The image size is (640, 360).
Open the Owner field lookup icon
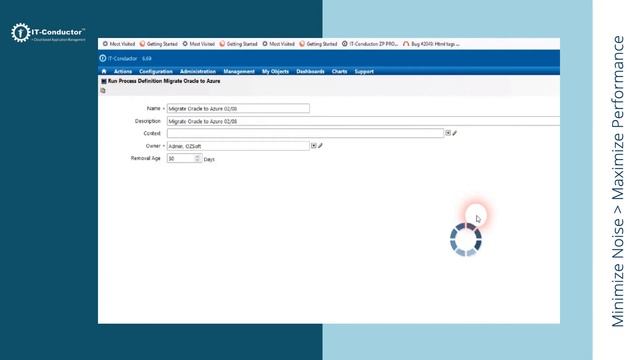[x=313, y=146]
